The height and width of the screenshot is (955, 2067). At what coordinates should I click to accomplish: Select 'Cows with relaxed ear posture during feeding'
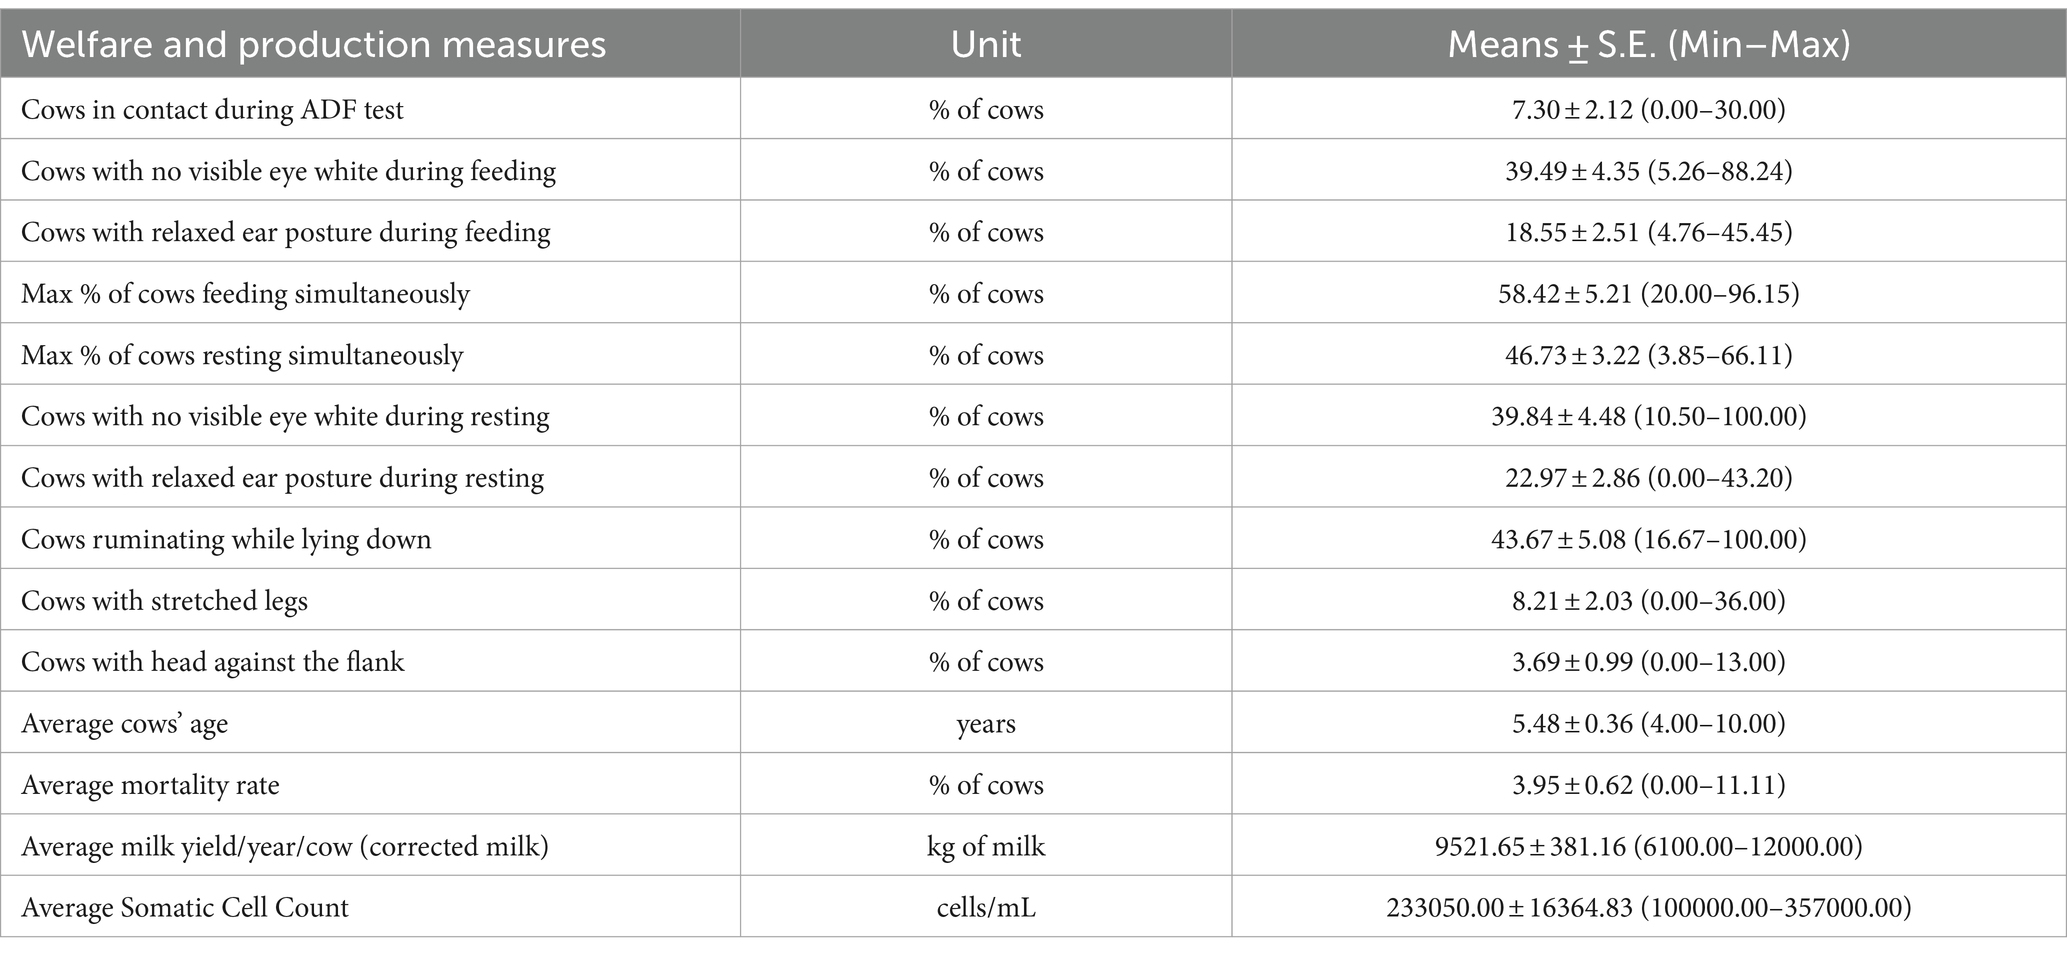point(286,232)
